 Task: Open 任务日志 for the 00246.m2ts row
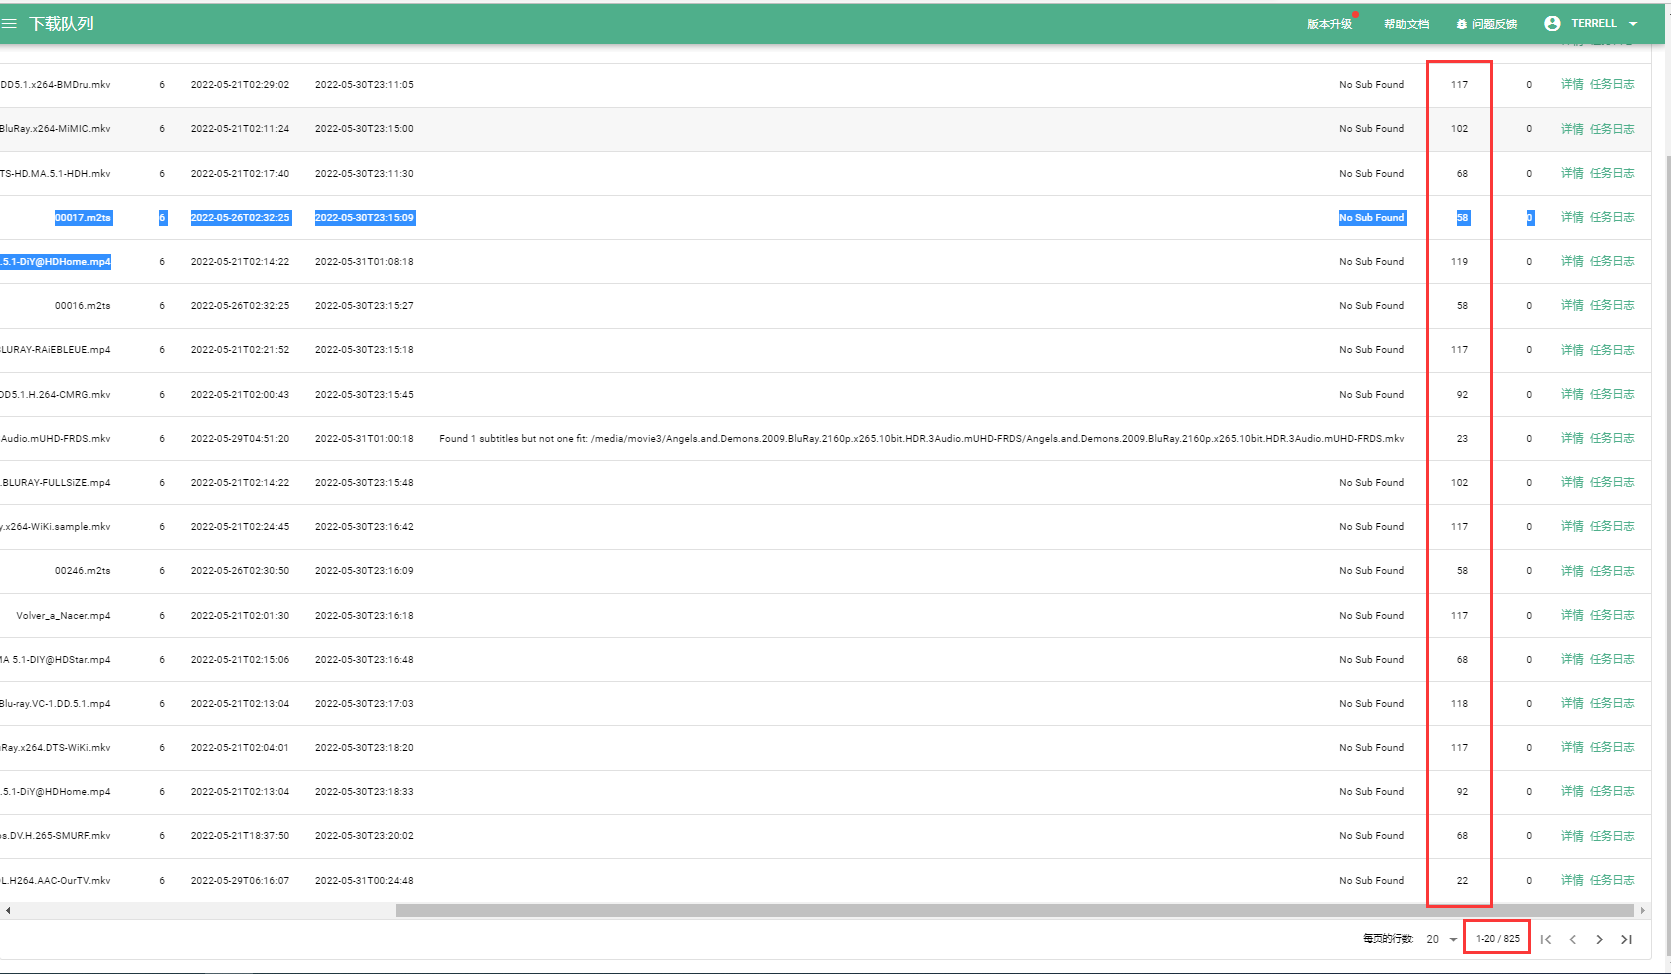(1612, 571)
